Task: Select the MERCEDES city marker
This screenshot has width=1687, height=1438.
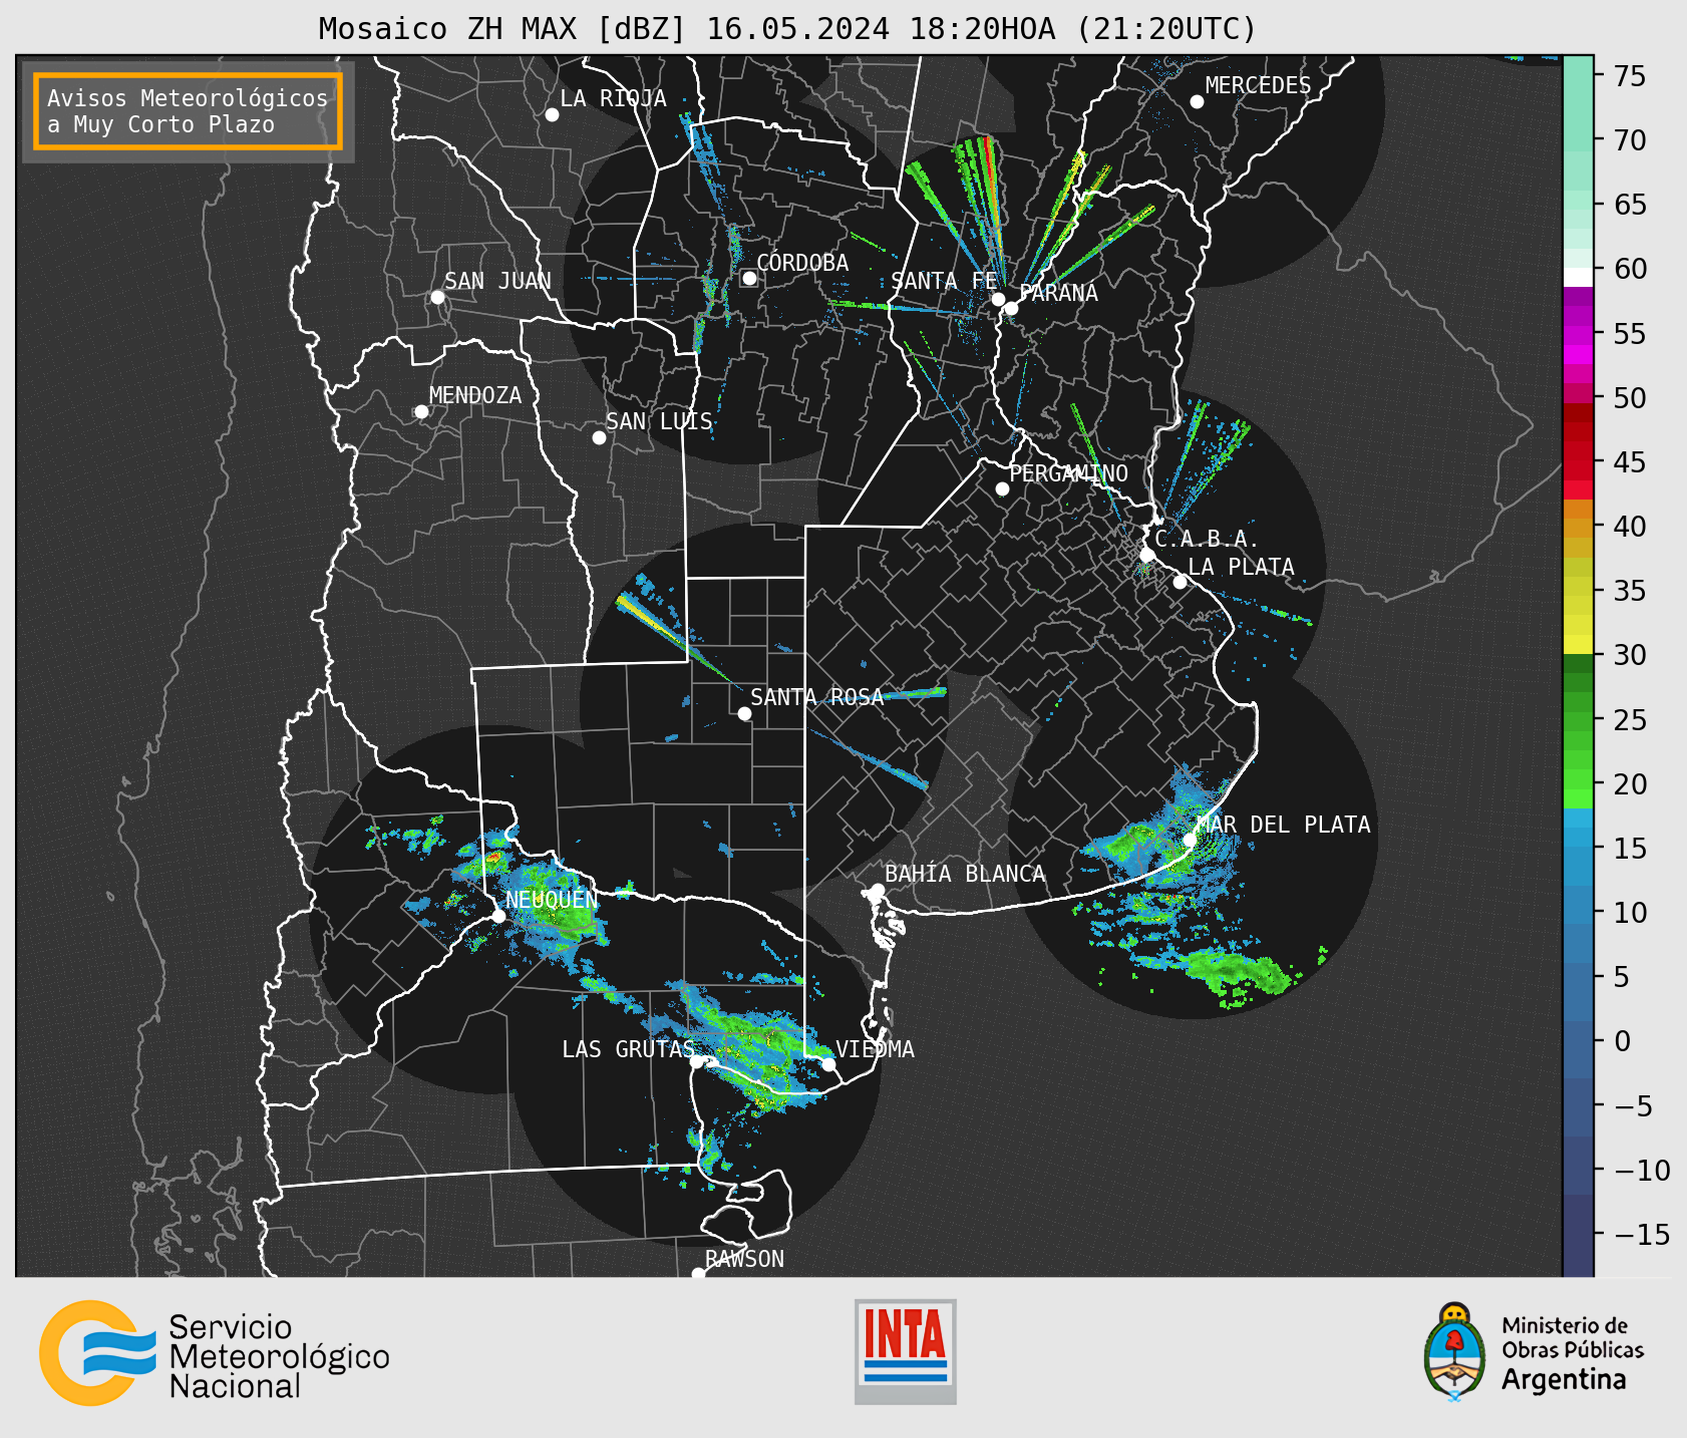Action: point(1197,102)
